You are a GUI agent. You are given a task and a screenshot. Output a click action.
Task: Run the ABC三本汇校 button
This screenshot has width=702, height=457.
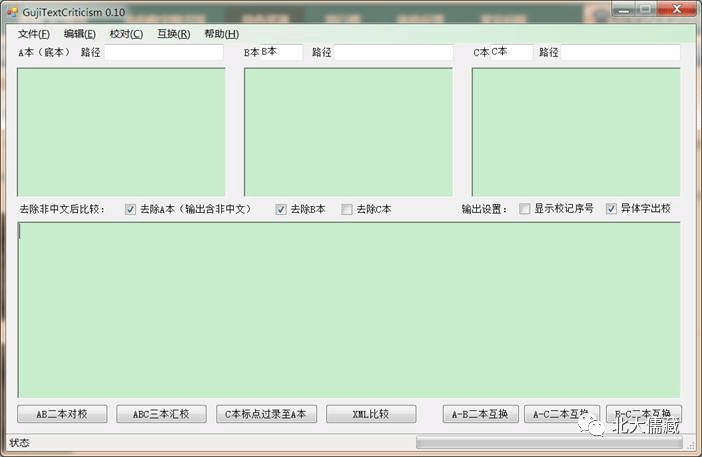point(161,414)
